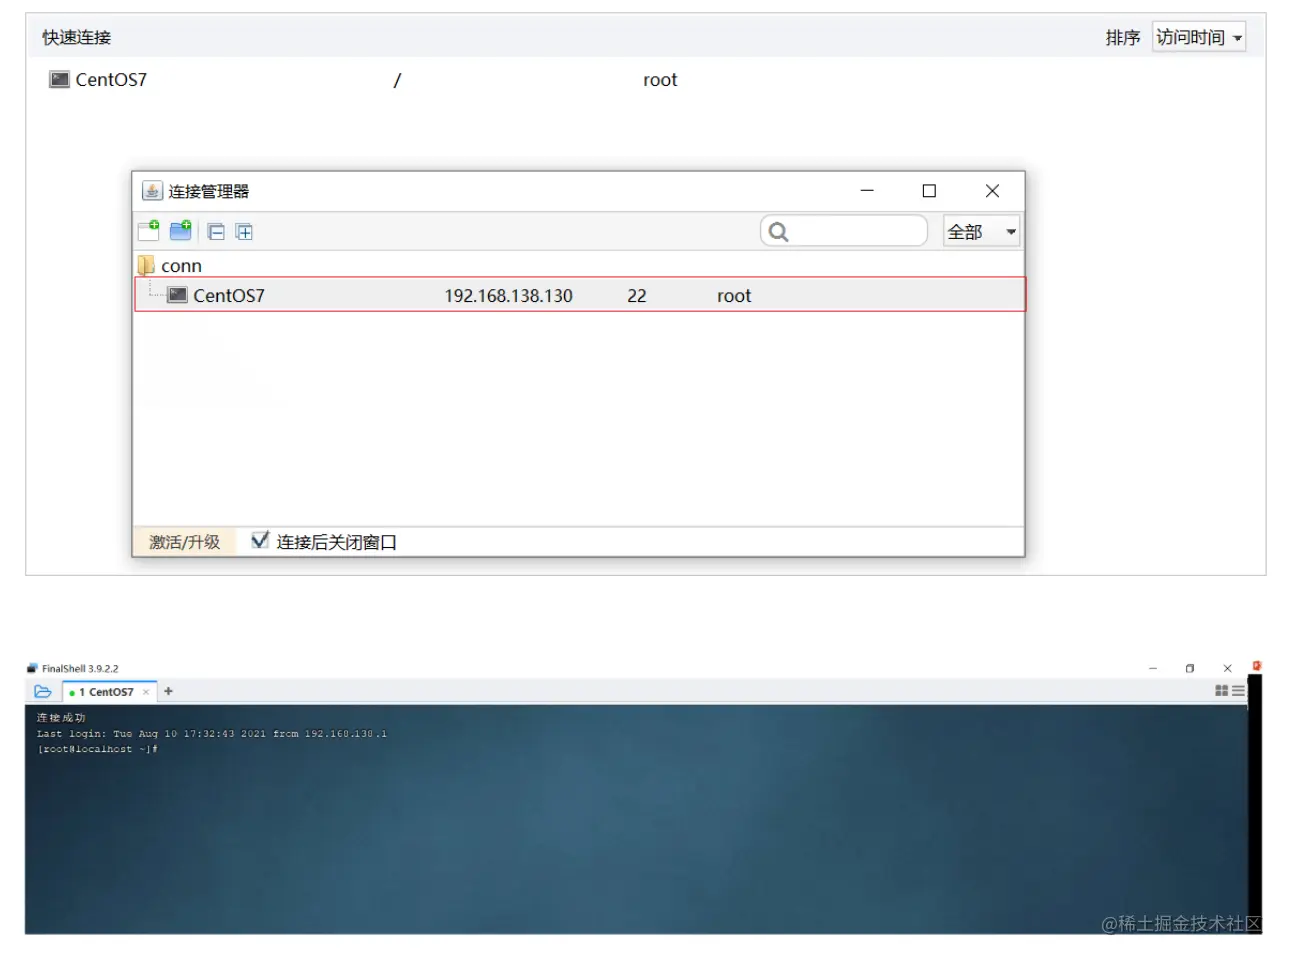Select the CentOS7 entry in 连接管理器

point(580,295)
